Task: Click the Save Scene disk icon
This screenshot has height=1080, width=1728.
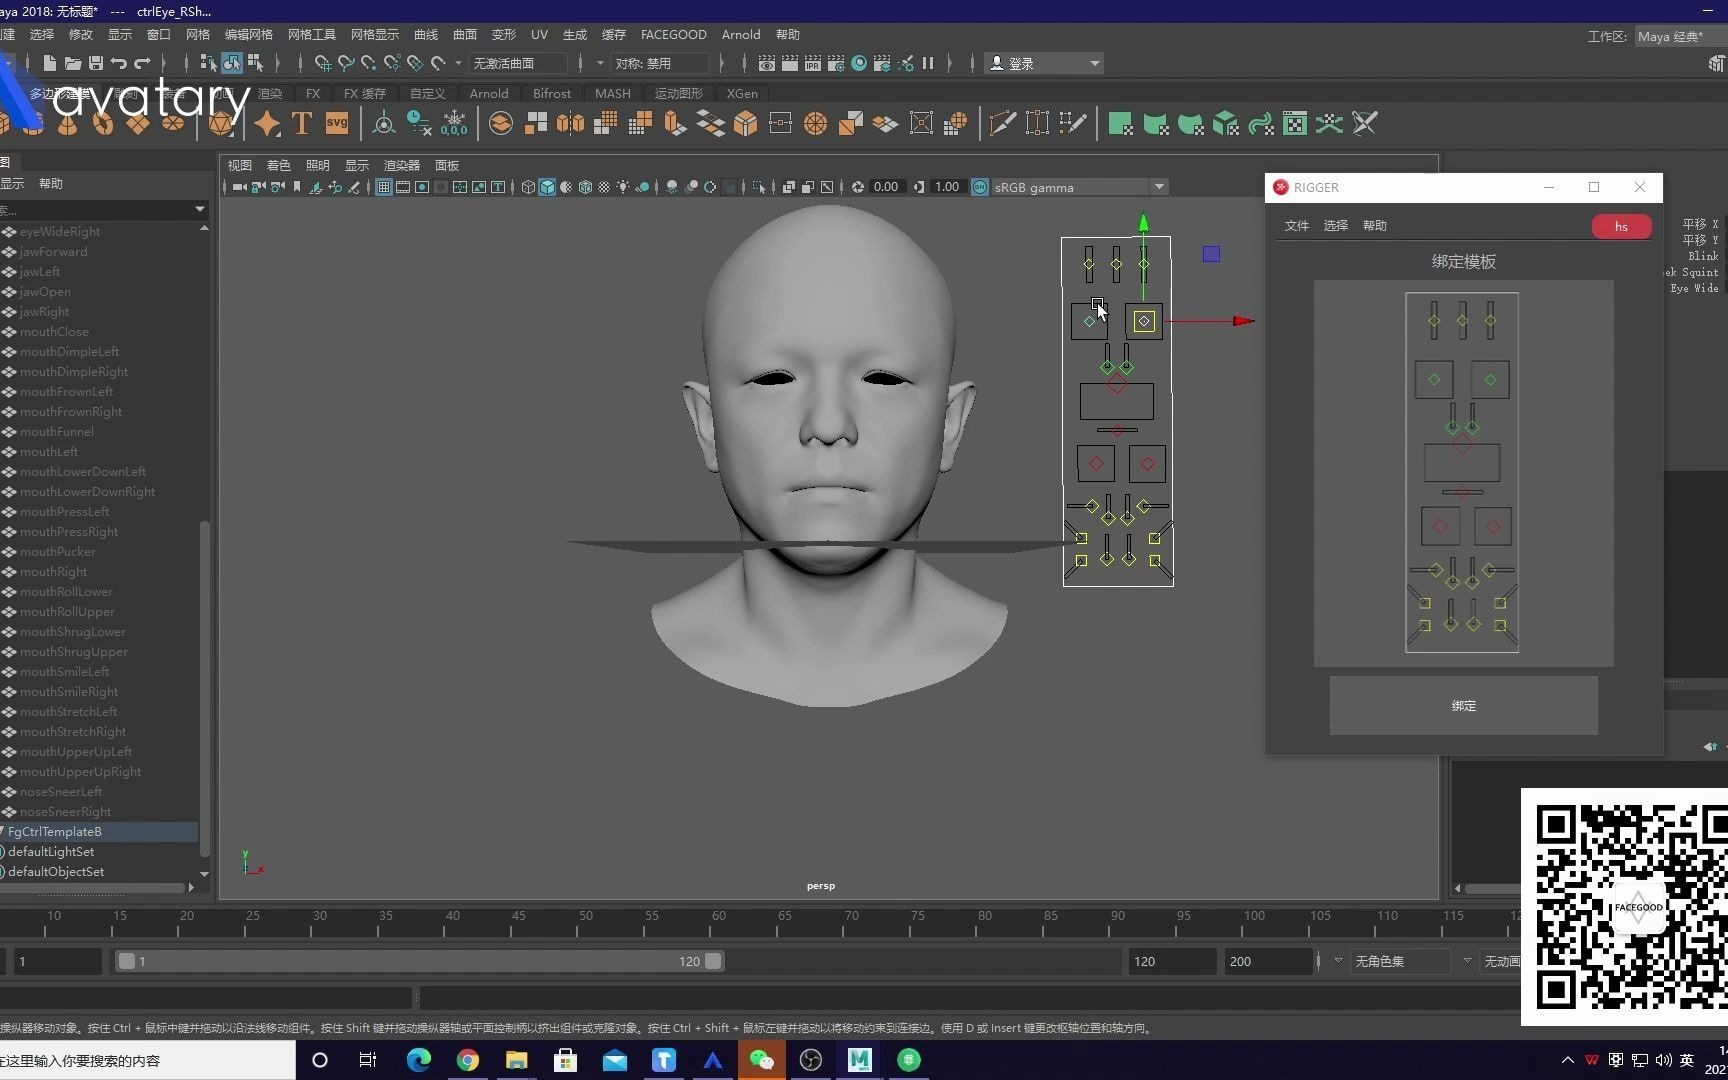Action: tap(96, 63)
